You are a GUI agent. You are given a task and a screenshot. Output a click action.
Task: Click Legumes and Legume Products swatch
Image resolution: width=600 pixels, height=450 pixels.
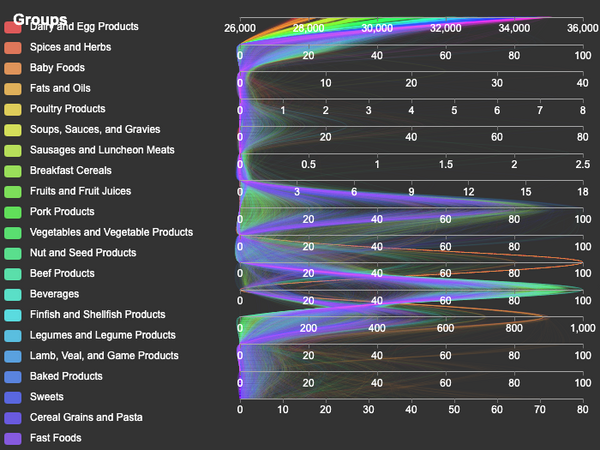tap(13, 336)
